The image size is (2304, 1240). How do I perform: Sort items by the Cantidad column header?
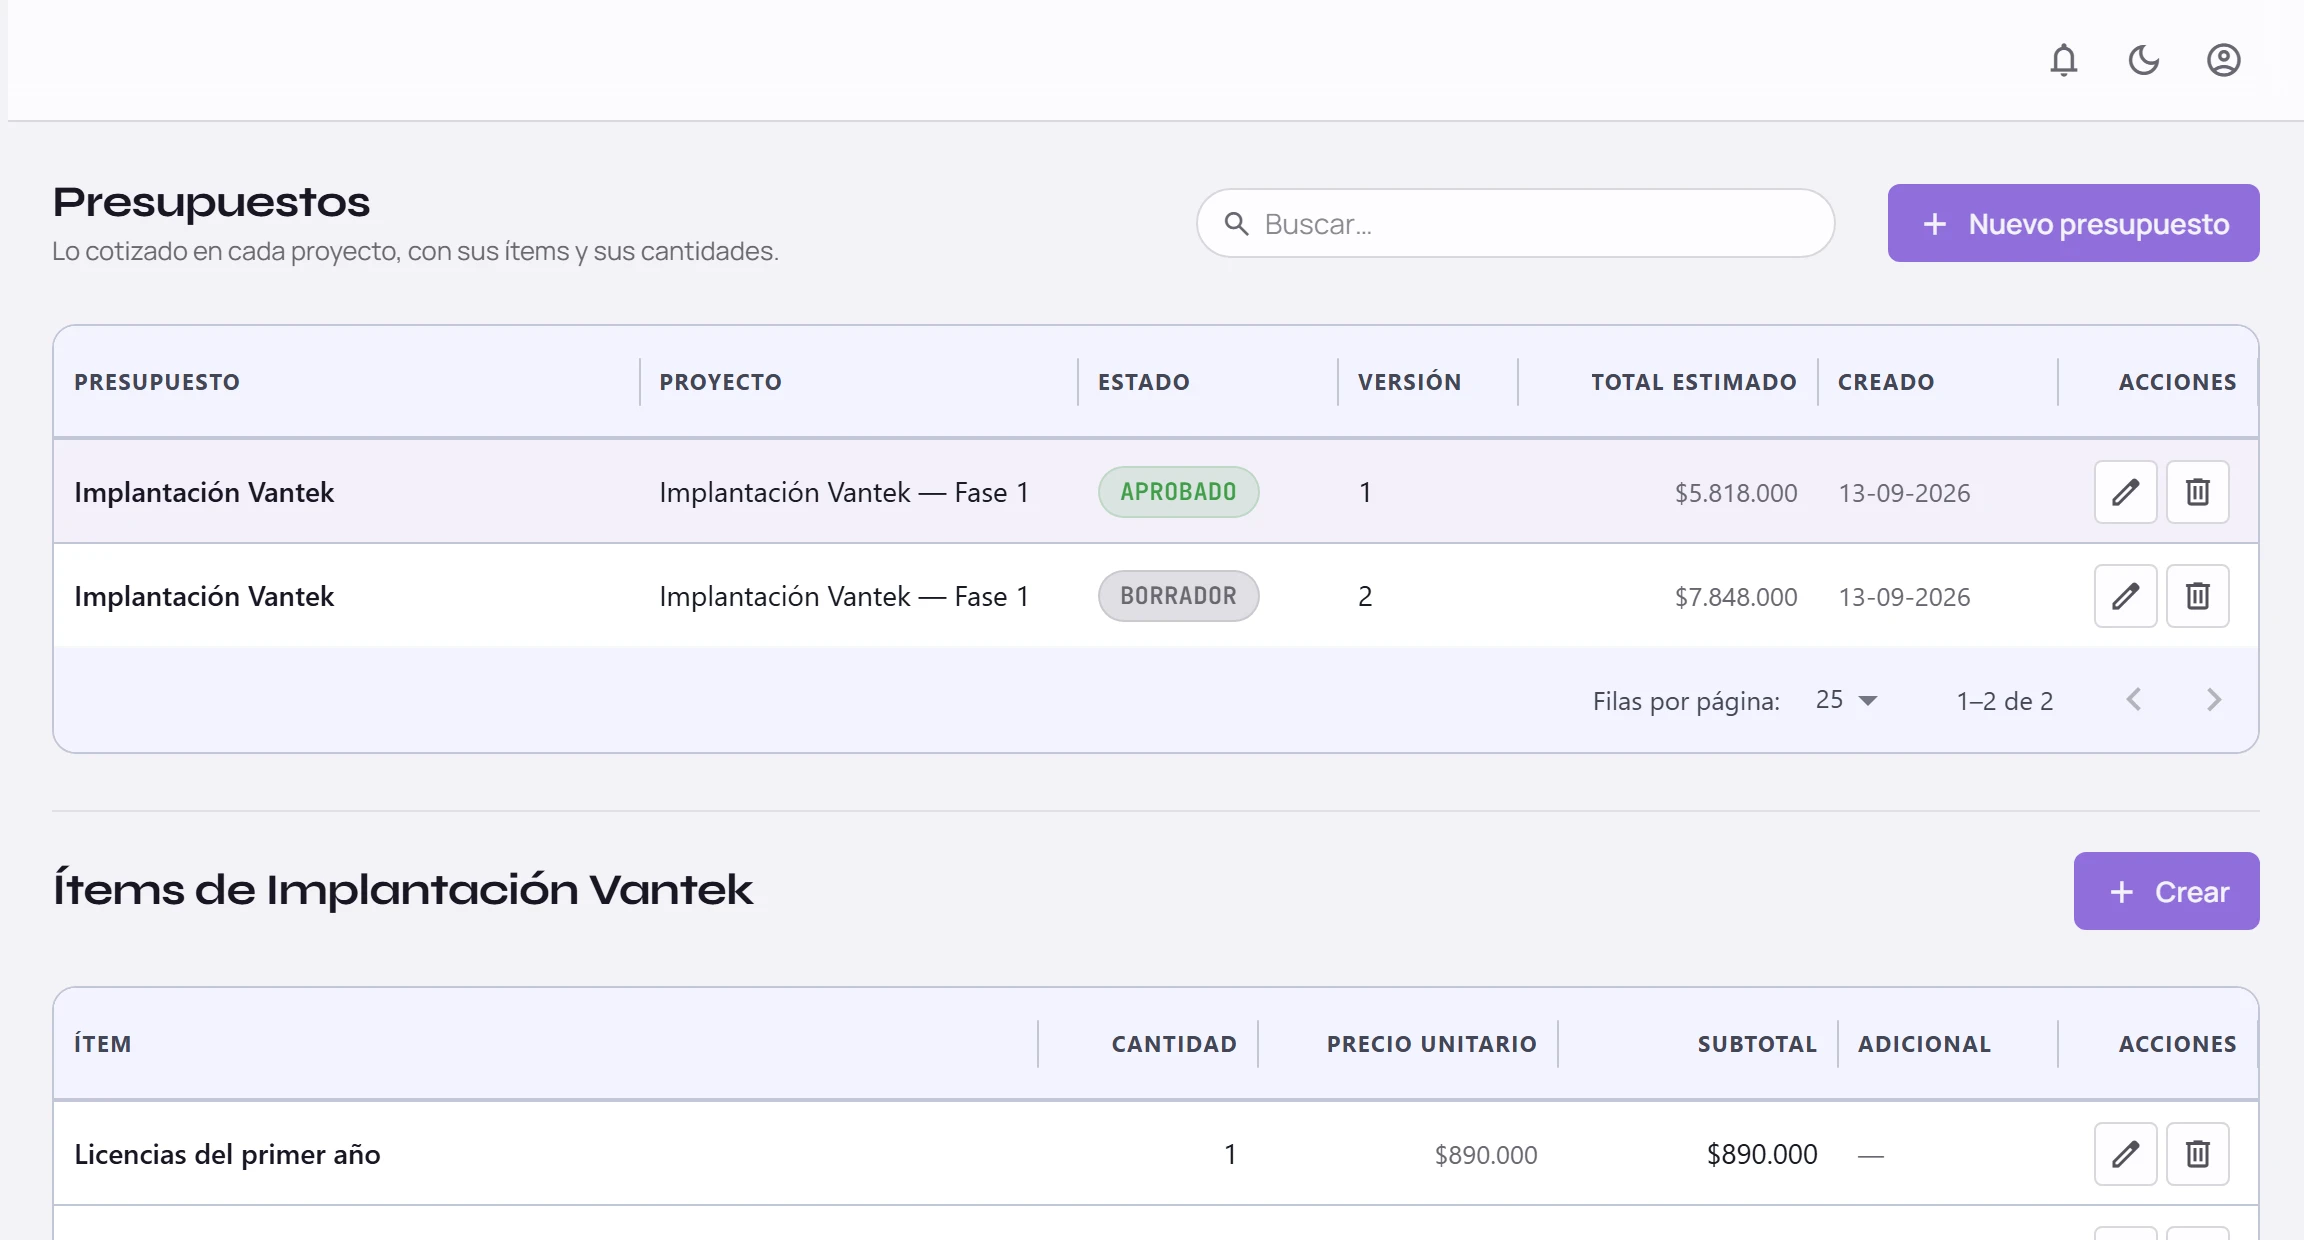coord(1174,1044)
